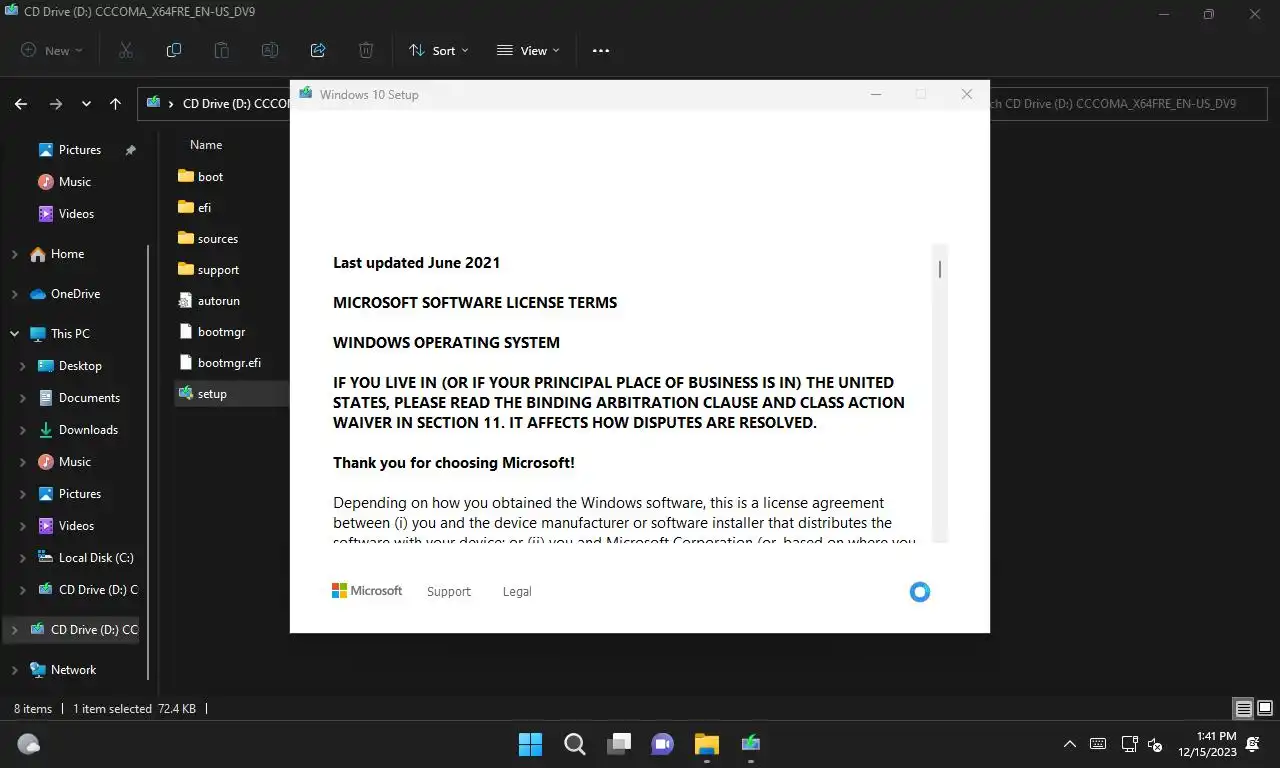Open pinned Music in Quick access
Viewport: 1280px width, 768px height.
[x=74, y=182]
